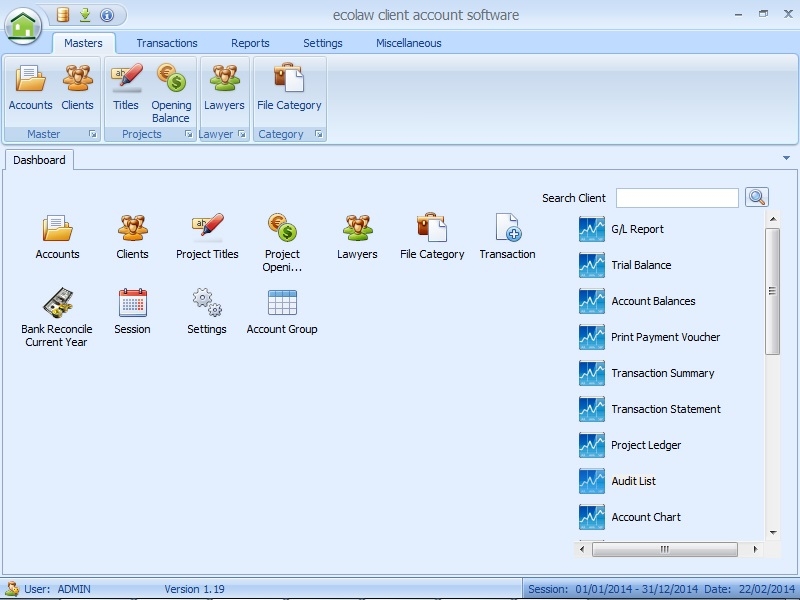Open the Account Group dashboard icon
The image size is (800, 600).
pyautogui.click(x=282, y=304)
